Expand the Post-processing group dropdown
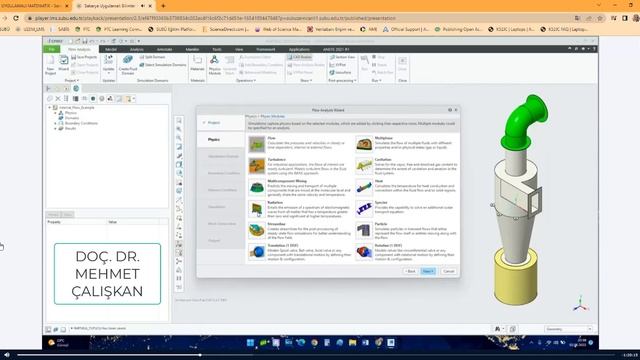 (x=342, y=81)
